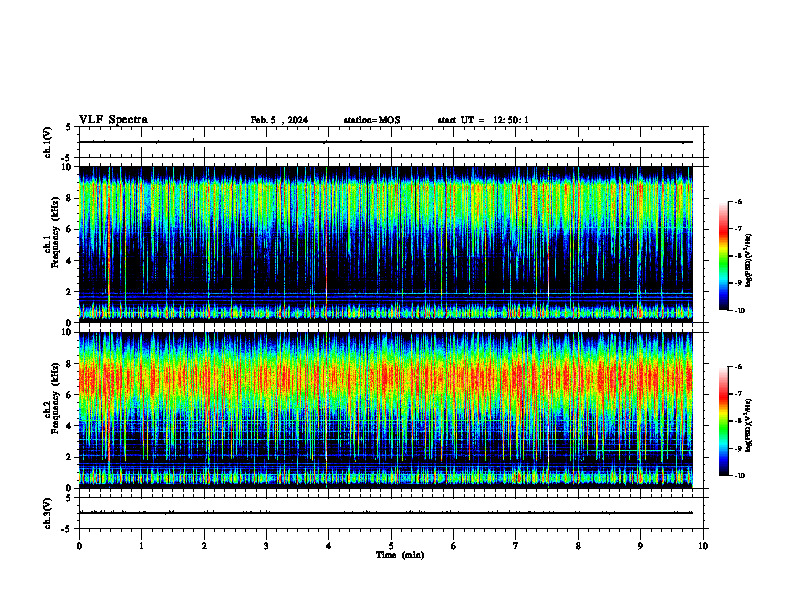
Task: Click time axis tick label "9"
Action: [640, 546]
